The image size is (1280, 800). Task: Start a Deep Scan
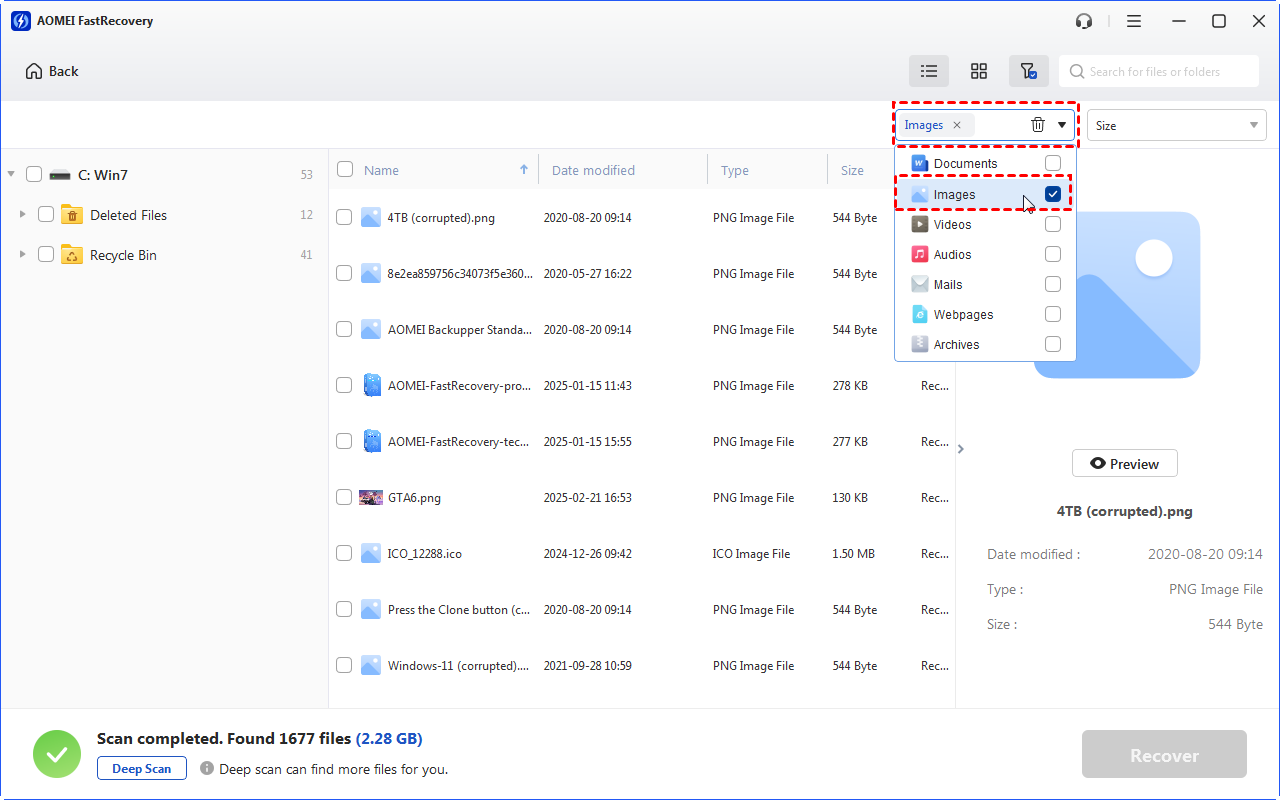pyautogui.click(x=141, y=769)
